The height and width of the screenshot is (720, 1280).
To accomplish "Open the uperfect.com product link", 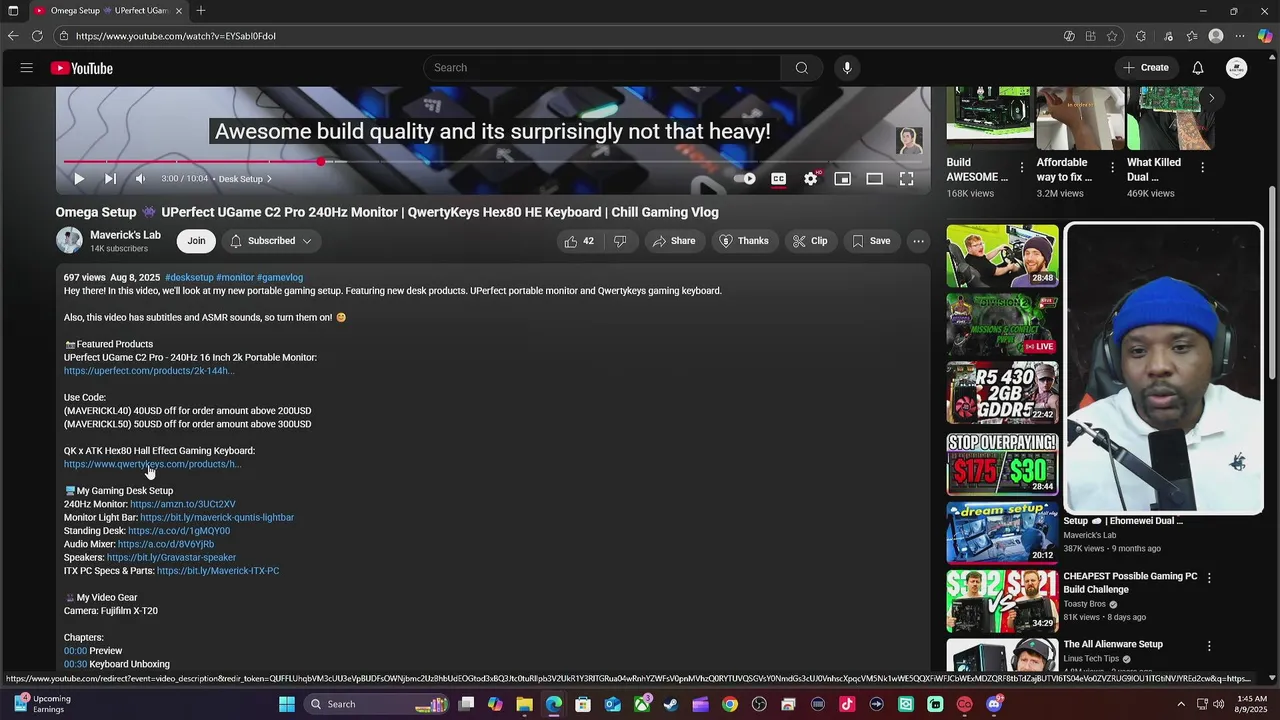I will click(149, 371).
